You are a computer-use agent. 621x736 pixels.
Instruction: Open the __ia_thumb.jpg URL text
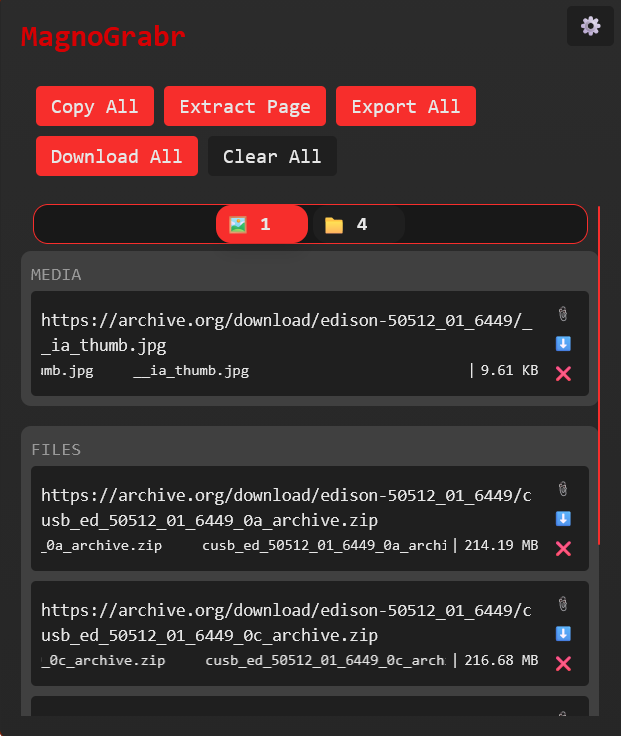coord(286,332)
